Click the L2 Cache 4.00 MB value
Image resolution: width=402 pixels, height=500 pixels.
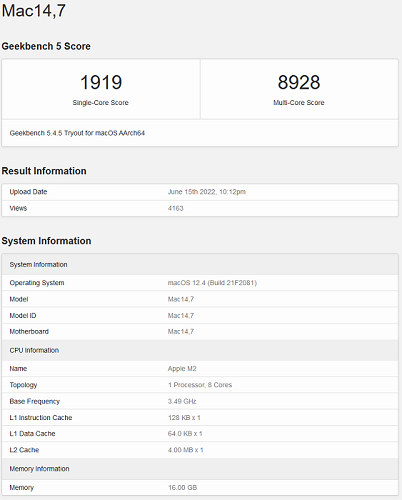[x=185, y=450]
